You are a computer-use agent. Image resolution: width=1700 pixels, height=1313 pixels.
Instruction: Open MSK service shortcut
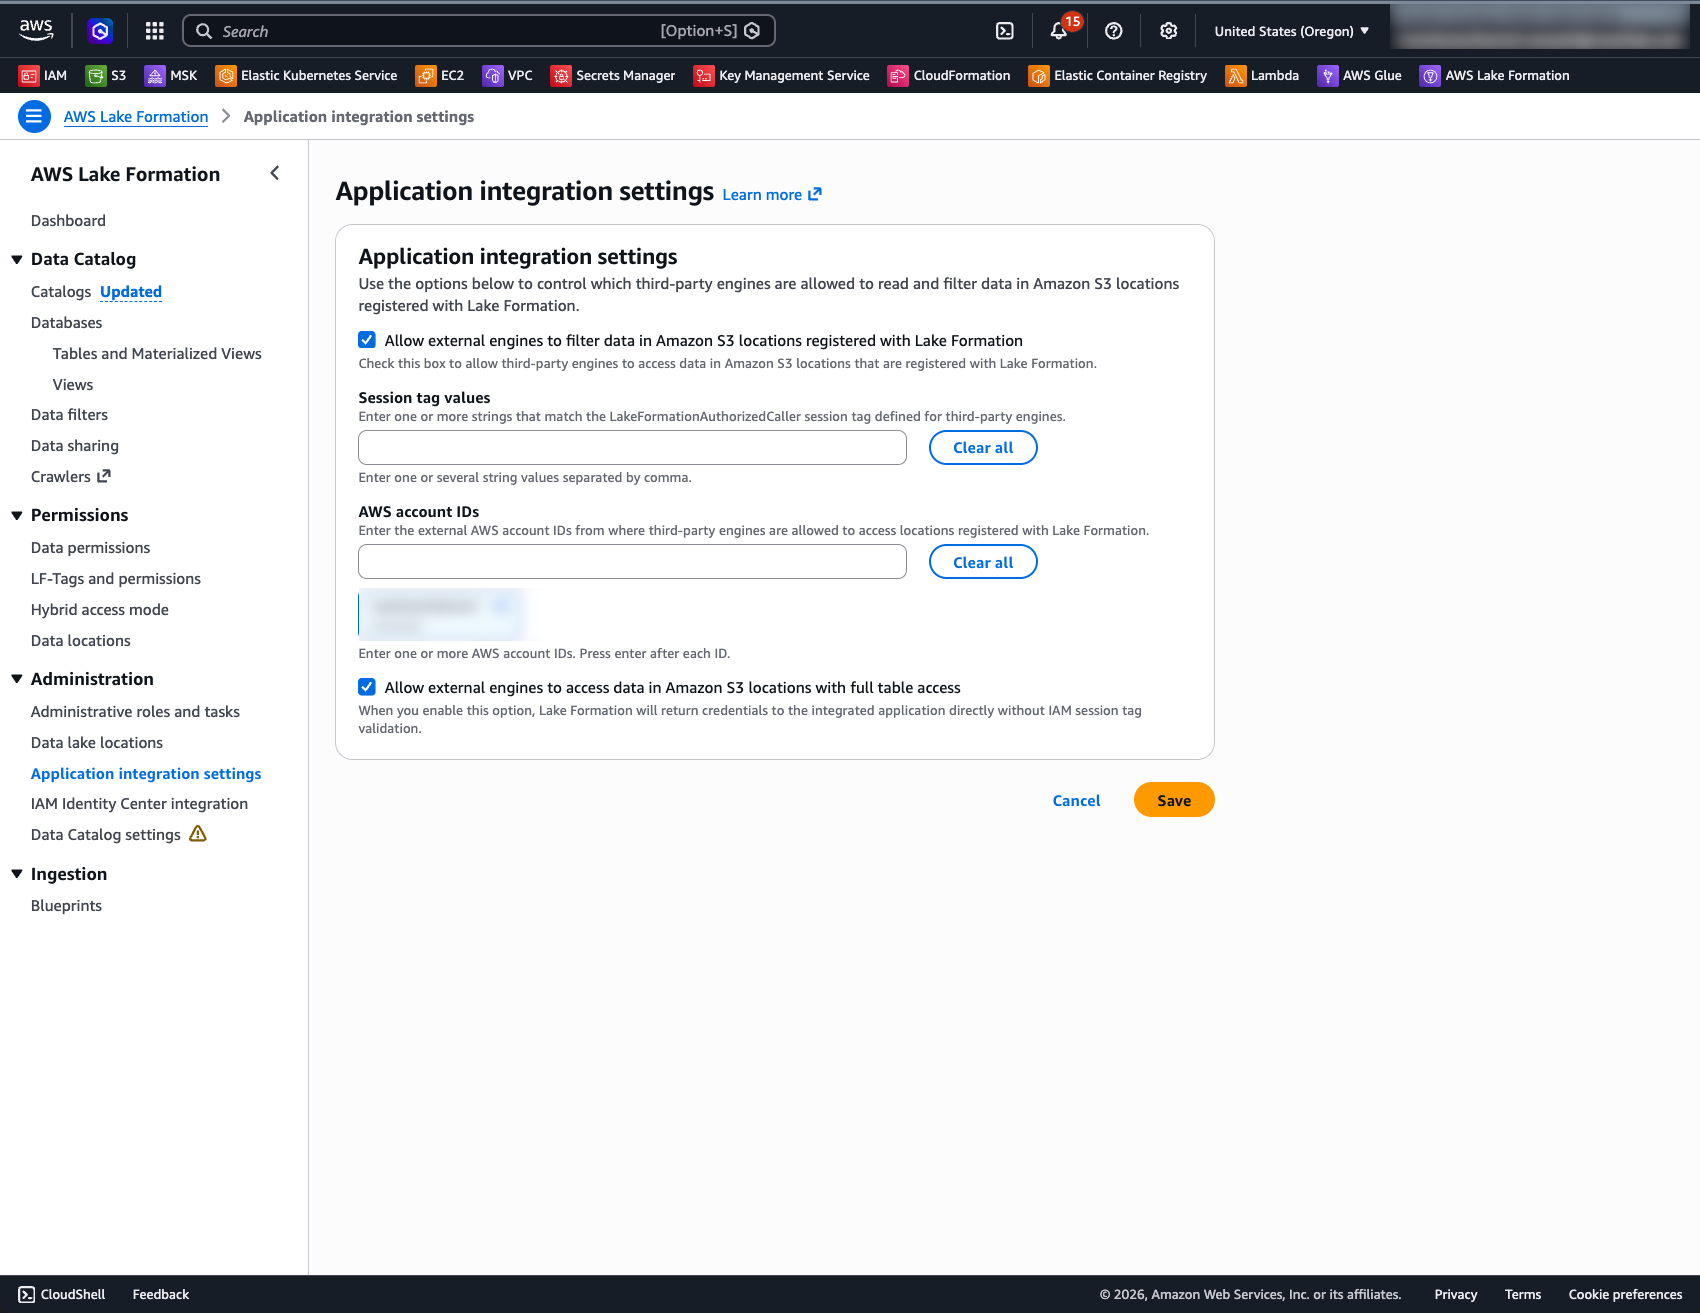[x=171, y=75]
